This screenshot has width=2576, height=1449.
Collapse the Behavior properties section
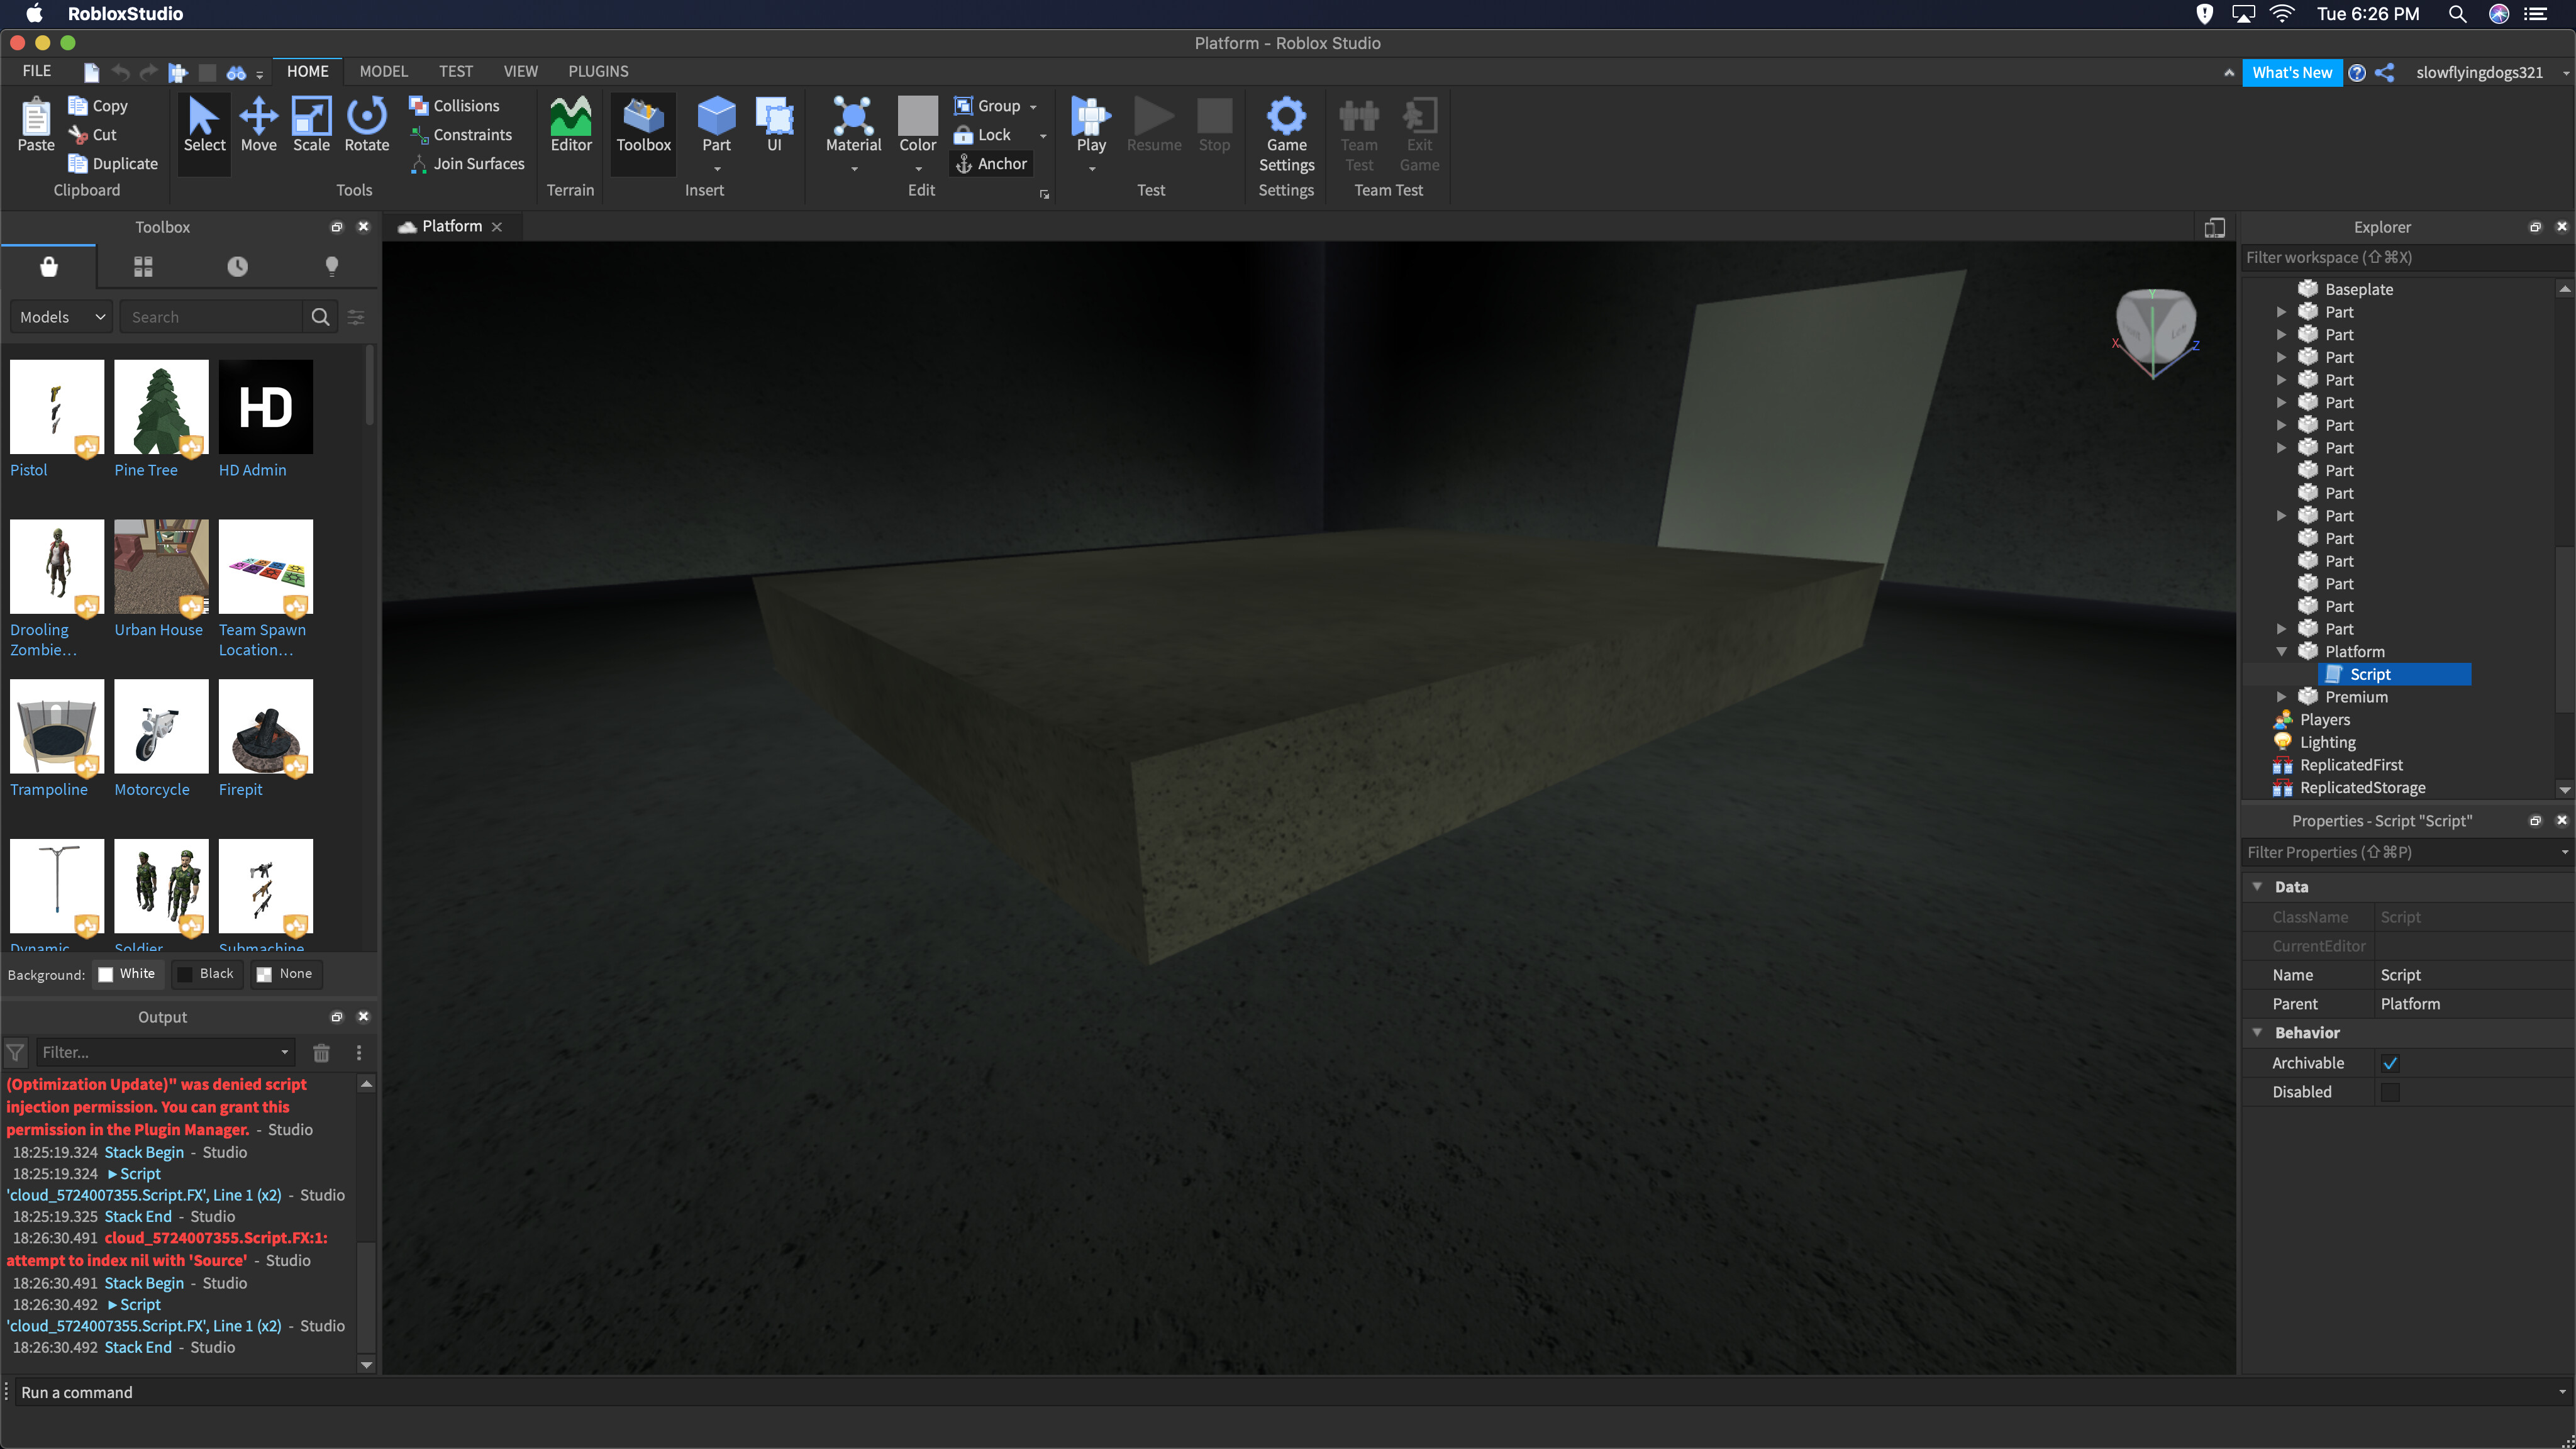(2257, 1032)
